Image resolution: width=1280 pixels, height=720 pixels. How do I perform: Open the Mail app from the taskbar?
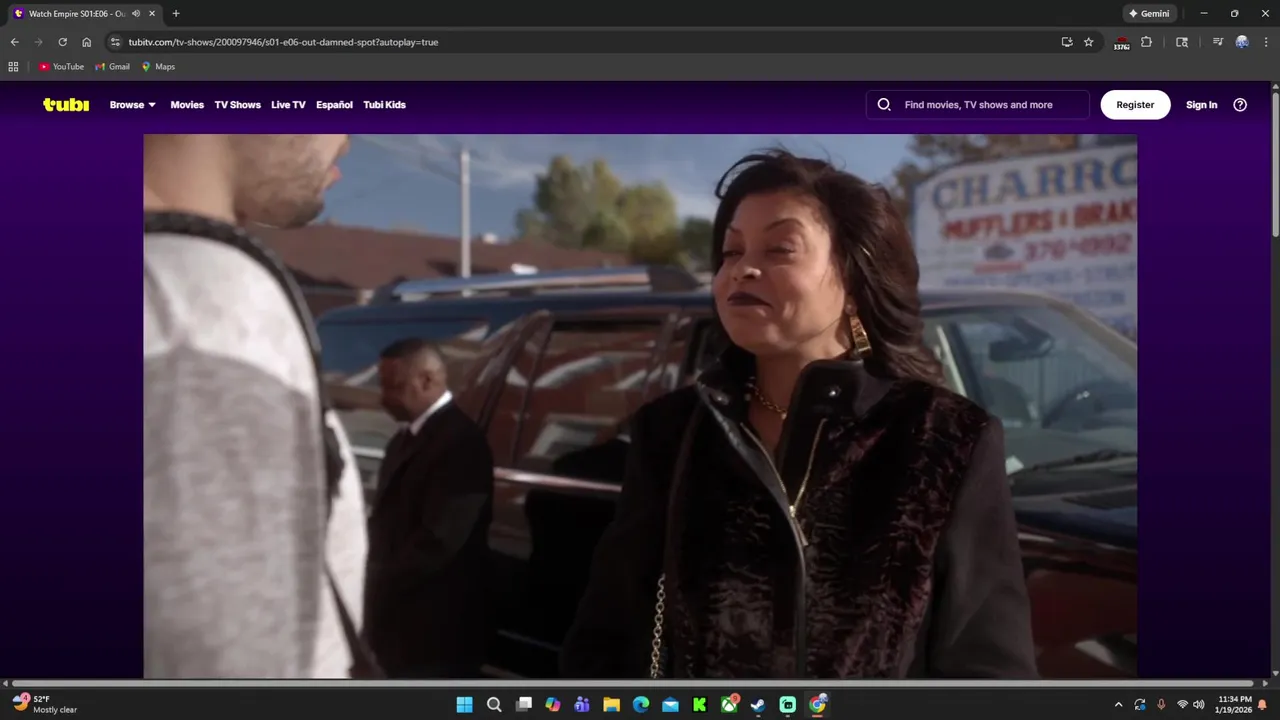(670, 705)
